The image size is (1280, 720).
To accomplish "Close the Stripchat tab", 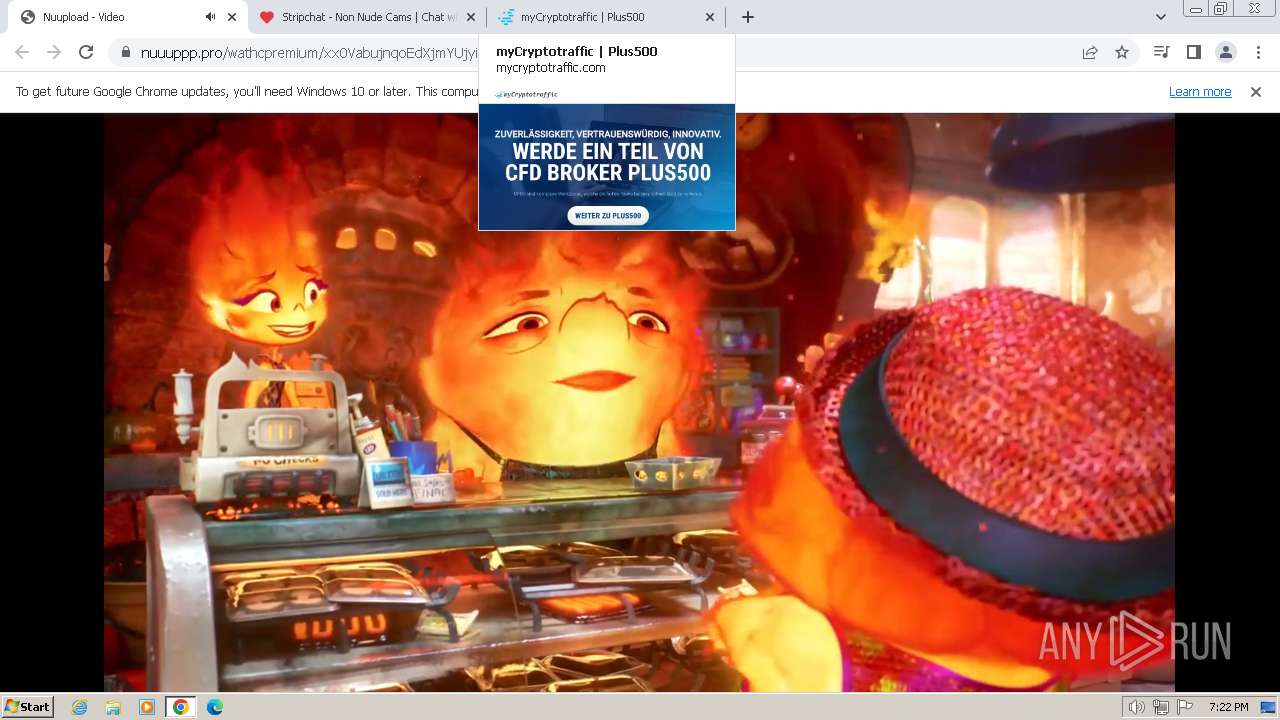I will [x=471, y=17].
